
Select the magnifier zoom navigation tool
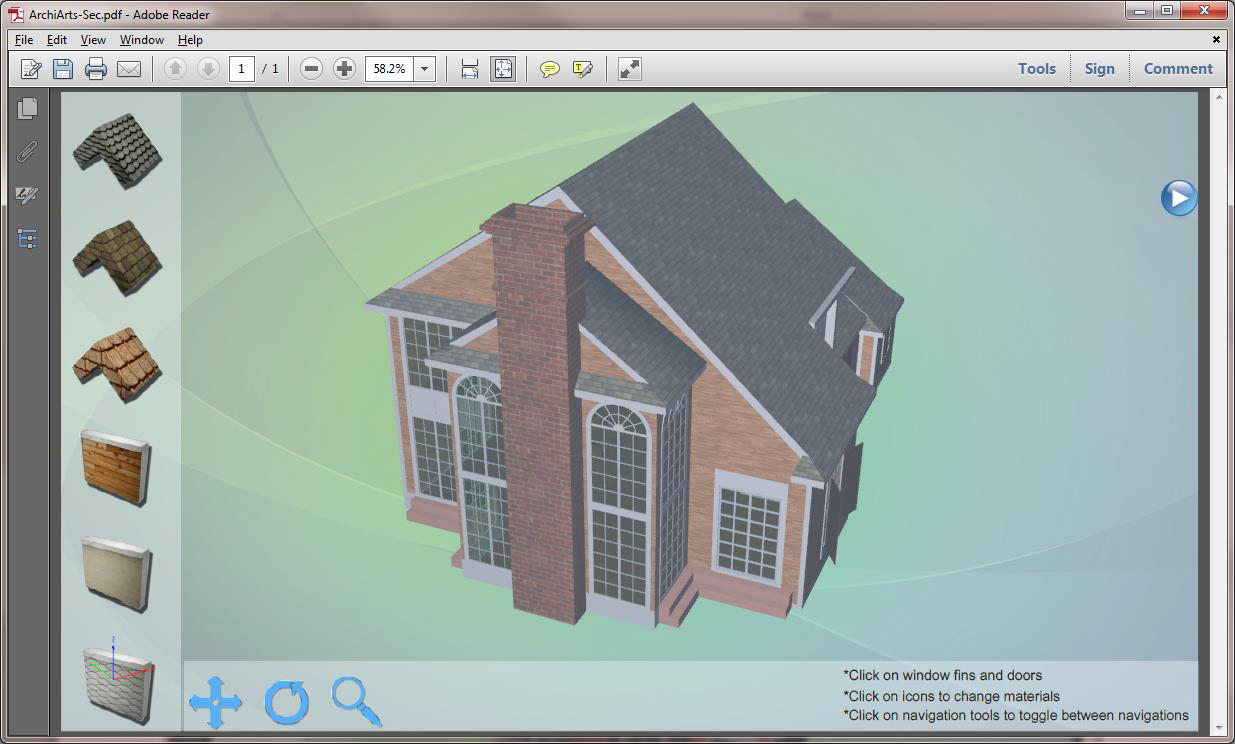click(357, 702)
